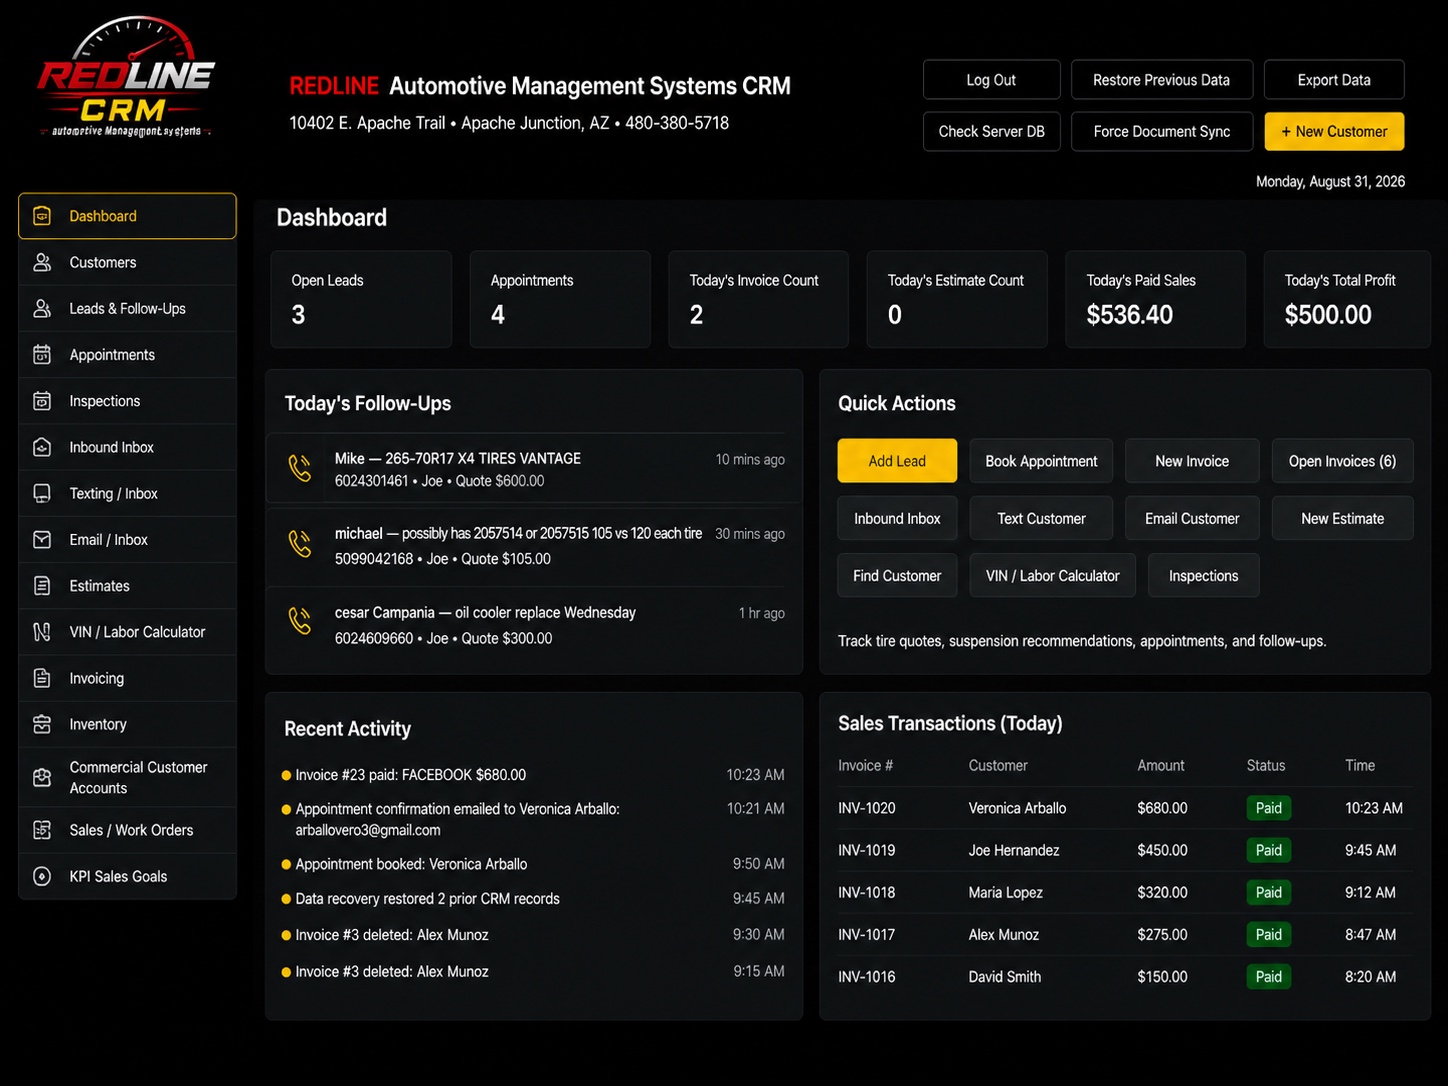Viewport: 1448px width, 1086px height.
Task: Click Book Appointment quick action
Action: pos(1041,461)
